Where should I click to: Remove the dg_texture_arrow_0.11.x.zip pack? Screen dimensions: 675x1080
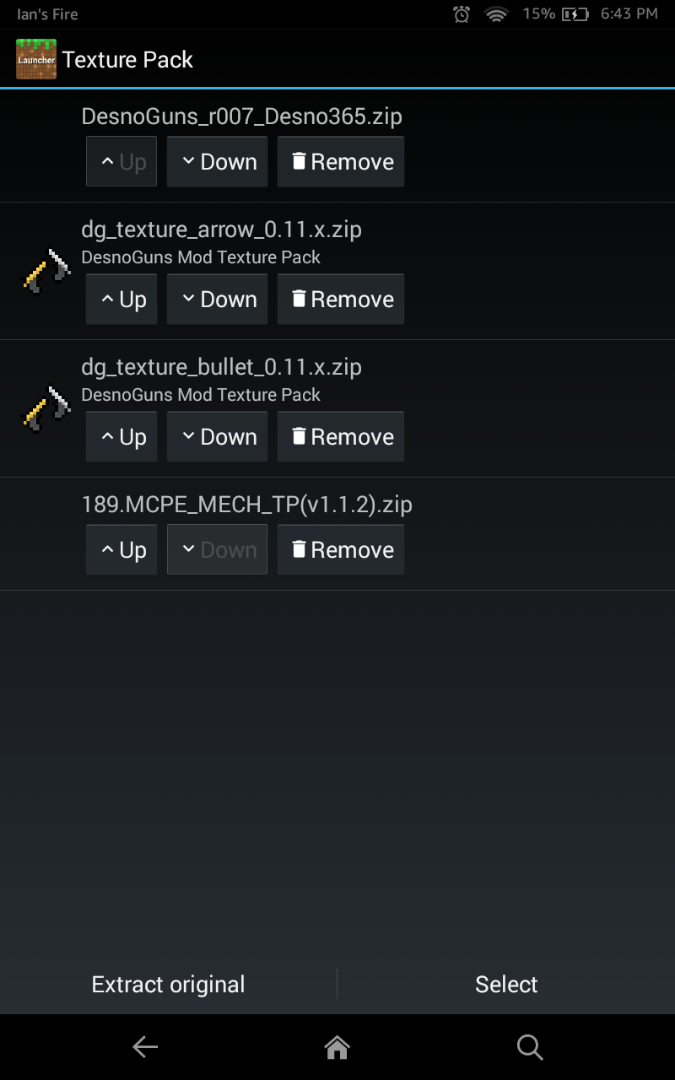(341, 300)
